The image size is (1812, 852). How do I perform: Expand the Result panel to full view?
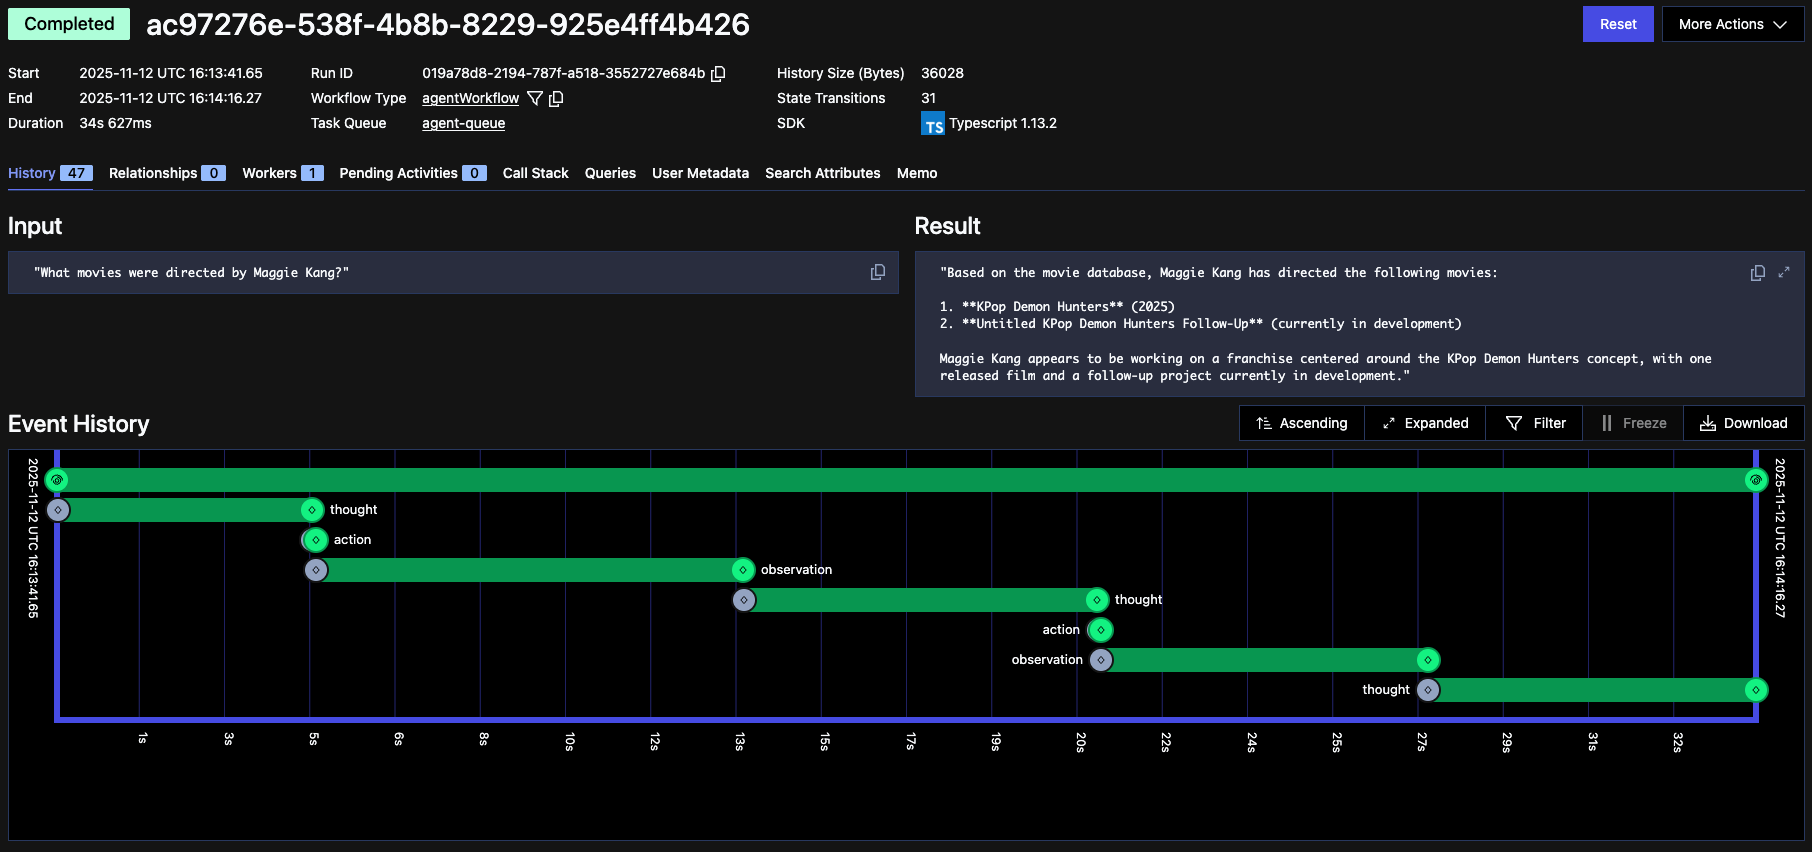click(1783, 272)
